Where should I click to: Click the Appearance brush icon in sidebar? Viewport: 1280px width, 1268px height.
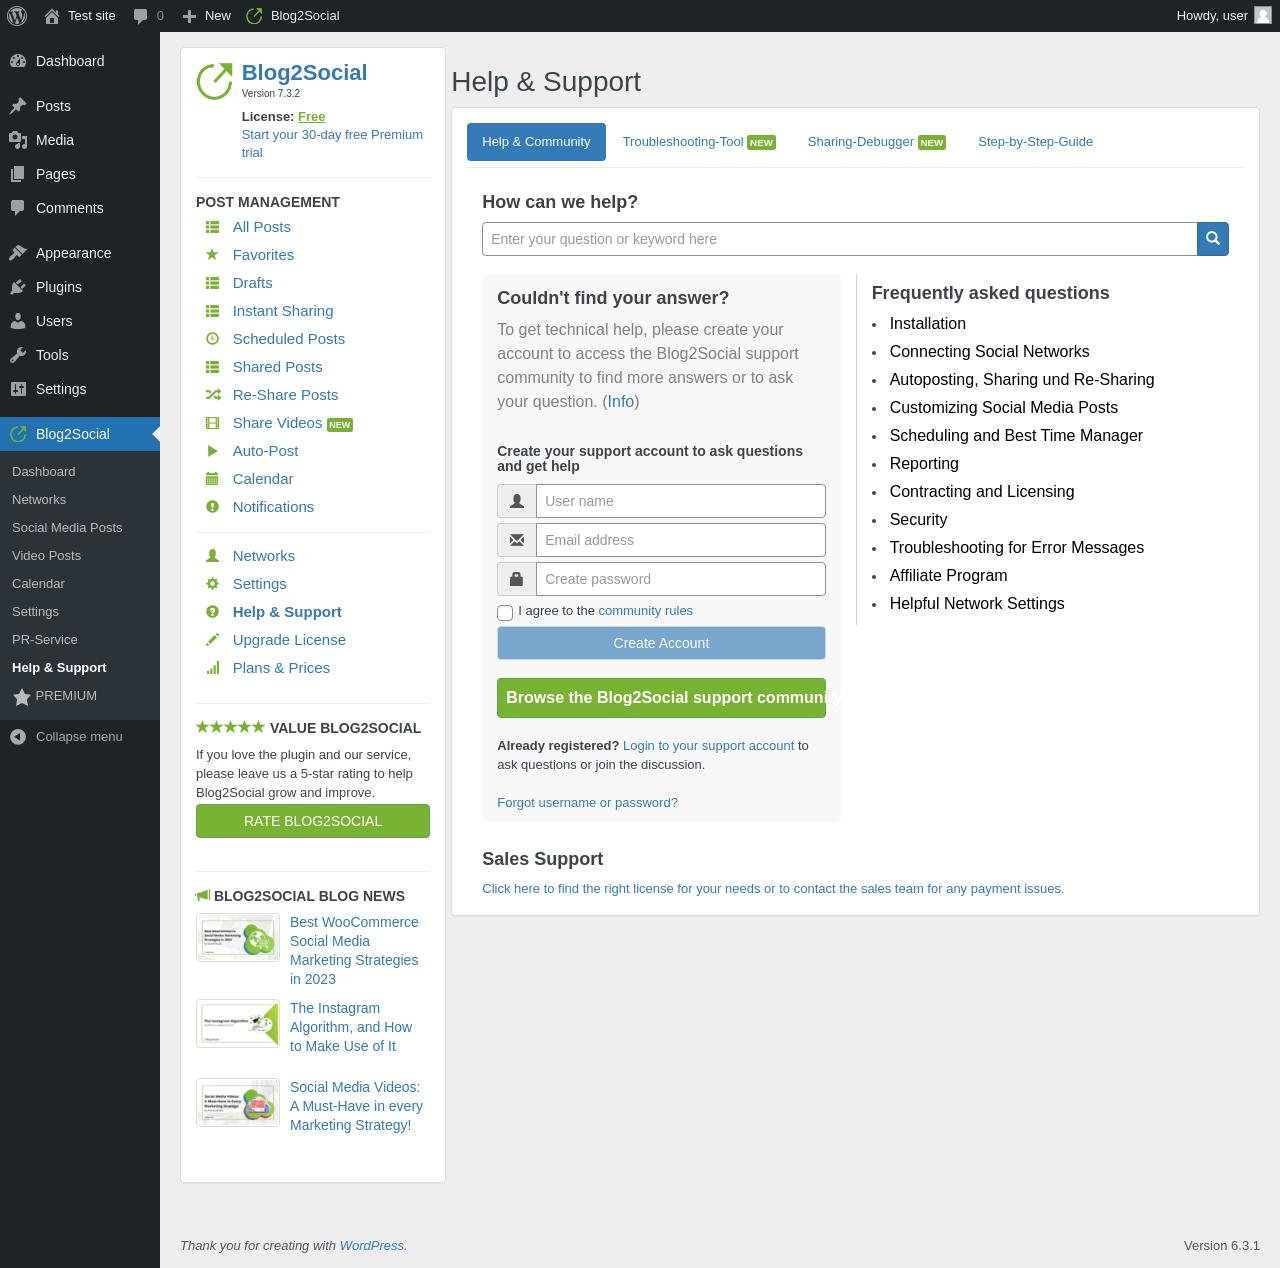pyautogui.click(x=18, y=253)
